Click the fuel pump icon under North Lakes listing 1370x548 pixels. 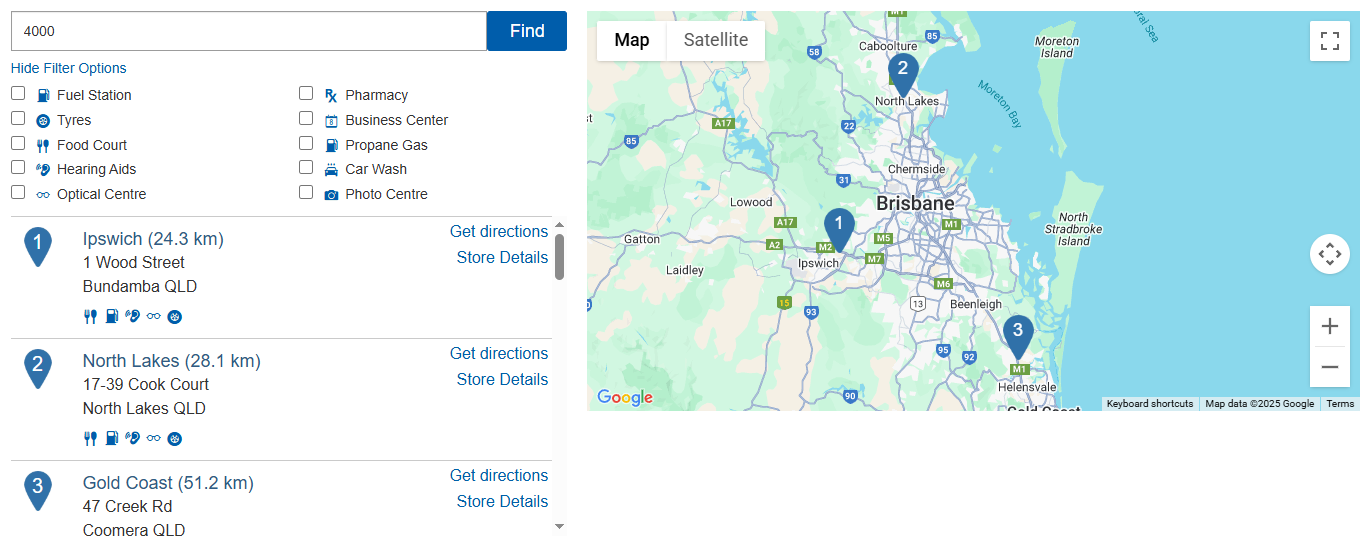click(x=112, y=438)
